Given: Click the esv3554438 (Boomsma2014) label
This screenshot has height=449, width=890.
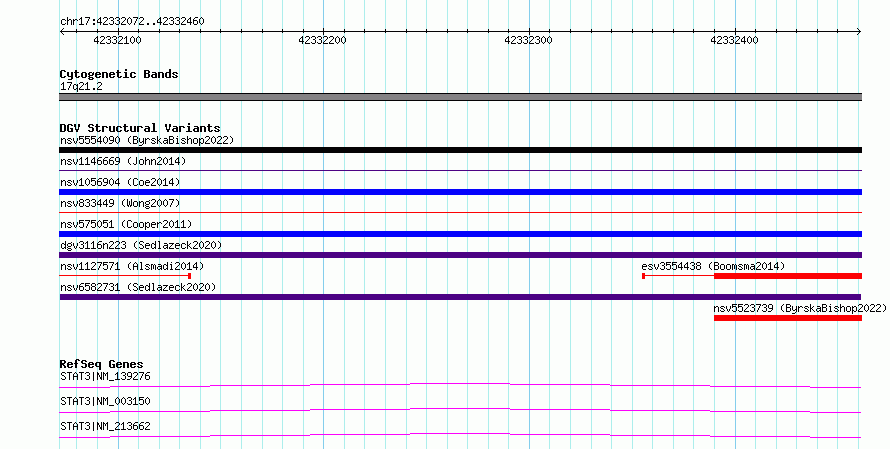Looking at the screenshot, I should tap(713, 266).
